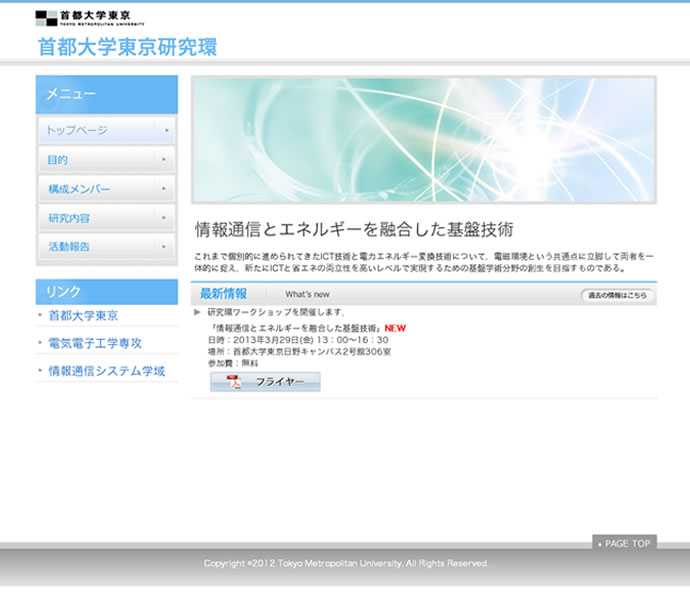The height and width of the screenshot is (600, 690).
Task: Open the 目的 menu item
Action: coord(107,159)
